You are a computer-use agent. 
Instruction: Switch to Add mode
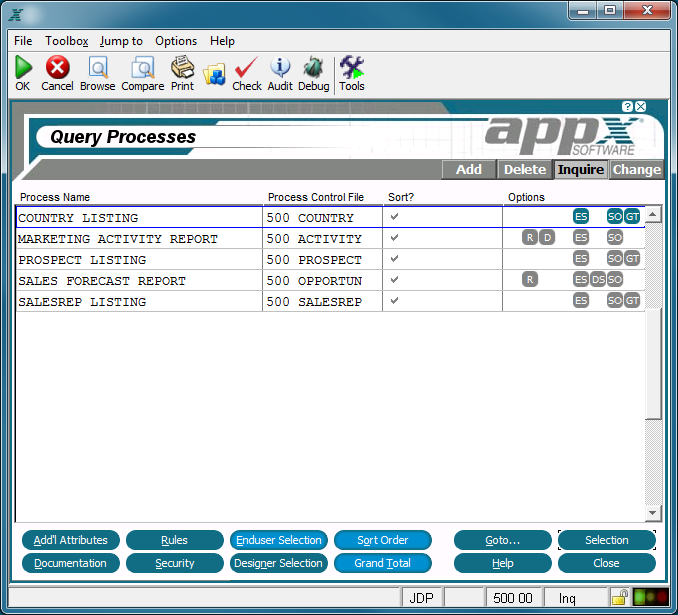[469, 170]
